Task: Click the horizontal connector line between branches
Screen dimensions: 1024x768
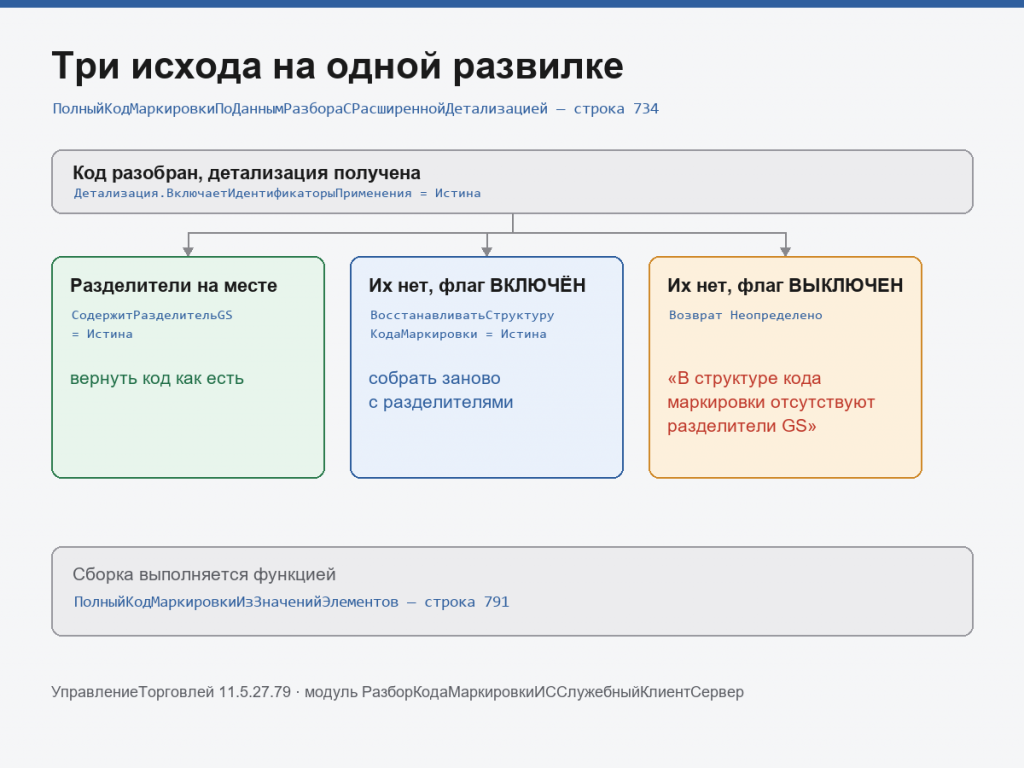Action: tap(487, 232)
